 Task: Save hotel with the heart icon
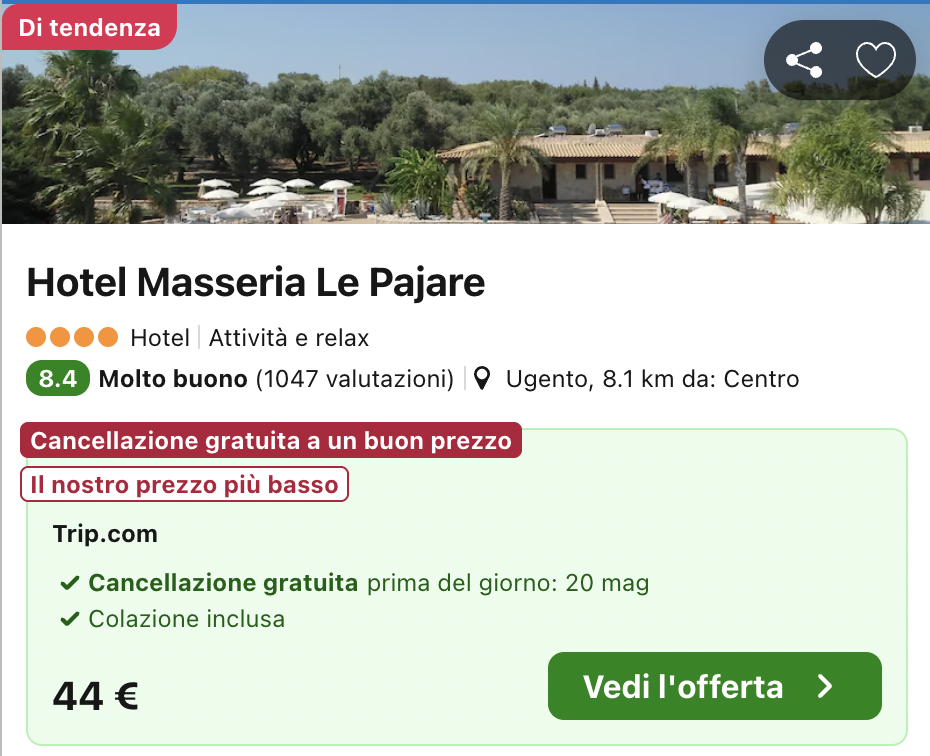[876, 61]
